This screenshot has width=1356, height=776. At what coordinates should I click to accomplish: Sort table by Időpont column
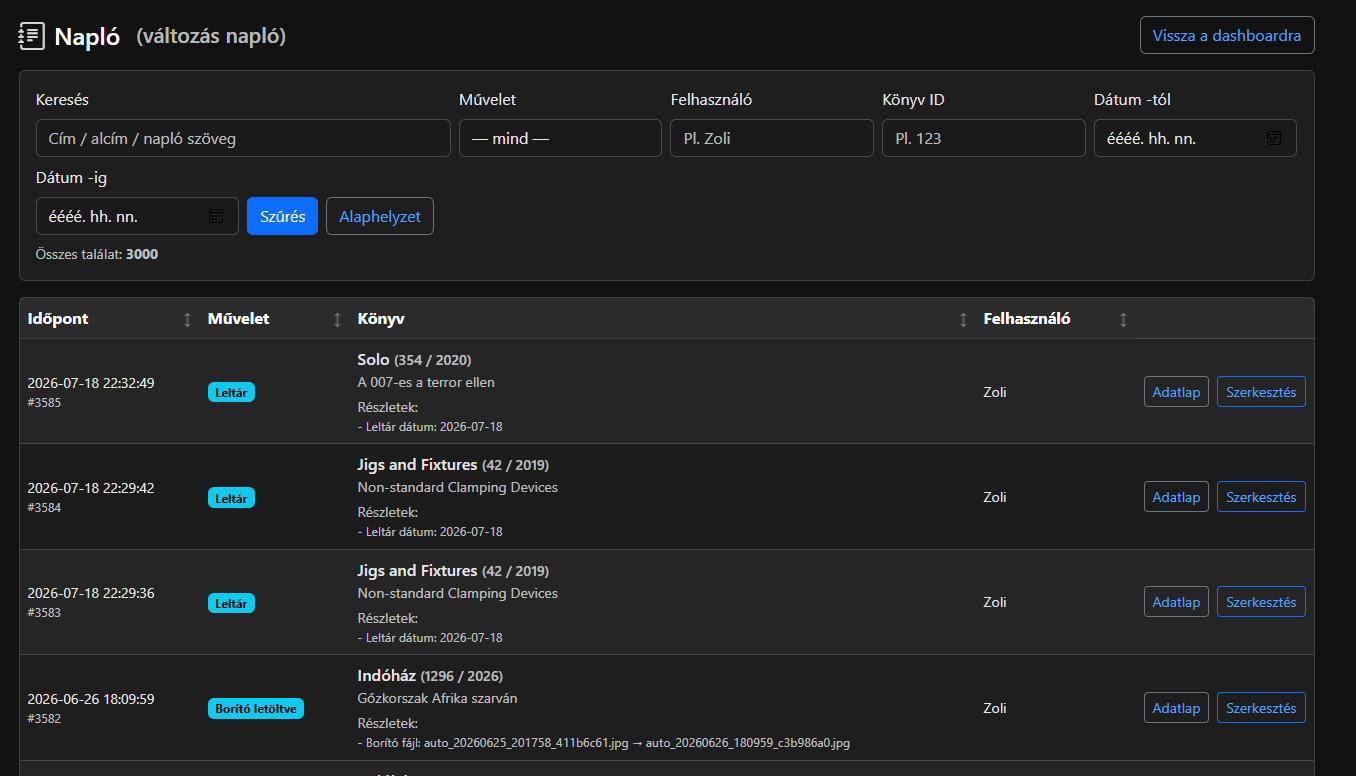pyautogui.click(x=187, y=319)
